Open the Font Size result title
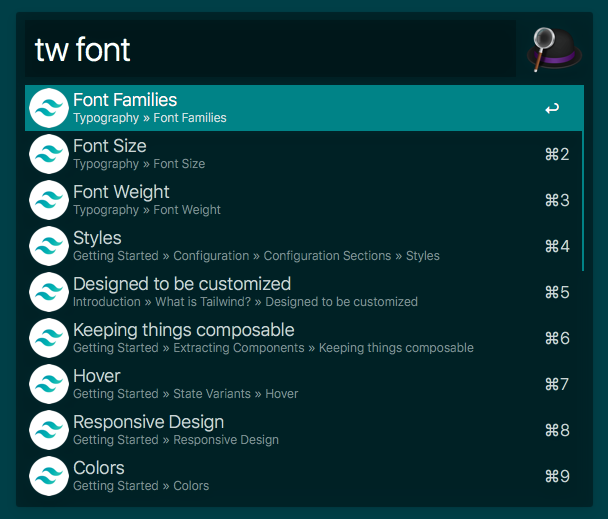 click(110, 146)
